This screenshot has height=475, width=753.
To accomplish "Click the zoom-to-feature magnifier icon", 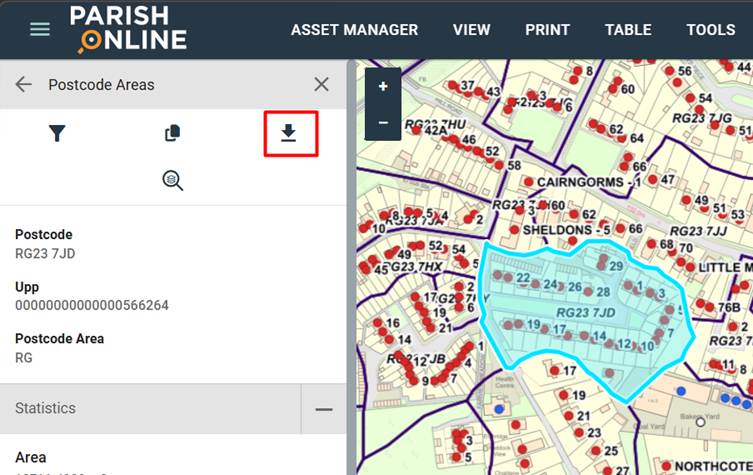I will 172,180.
